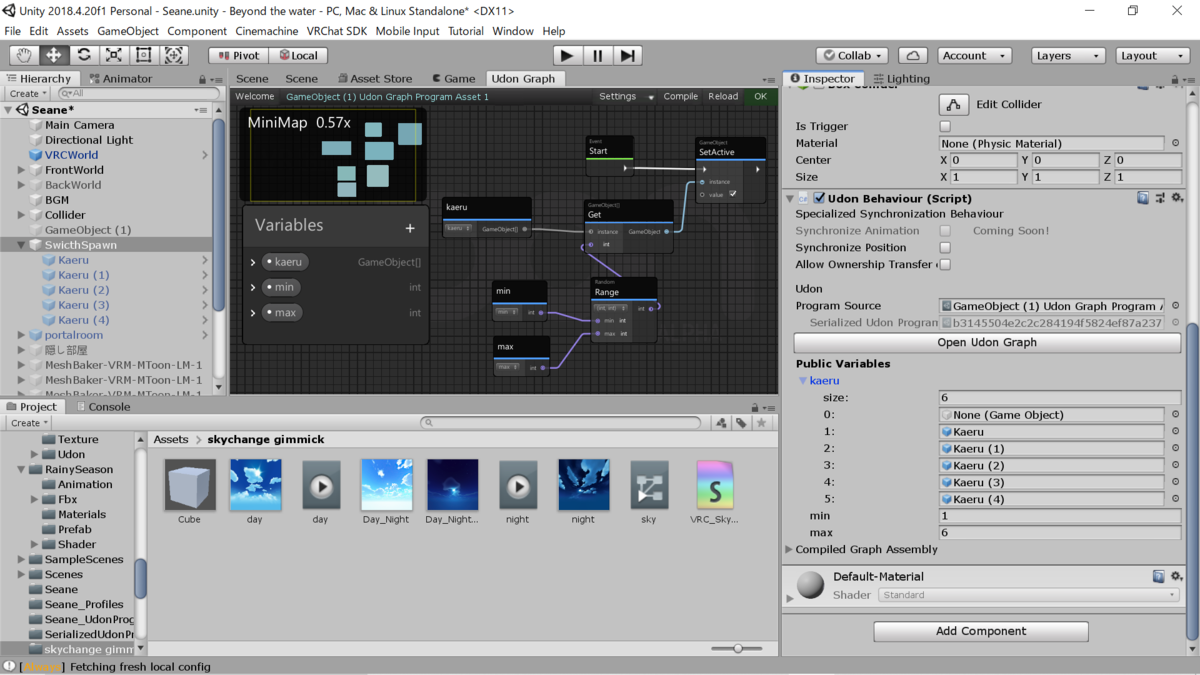Toggle the Is Trigger checkbox
This screenshot has height=675, width=1200.
pyautogui.click(x=945, y=126)
